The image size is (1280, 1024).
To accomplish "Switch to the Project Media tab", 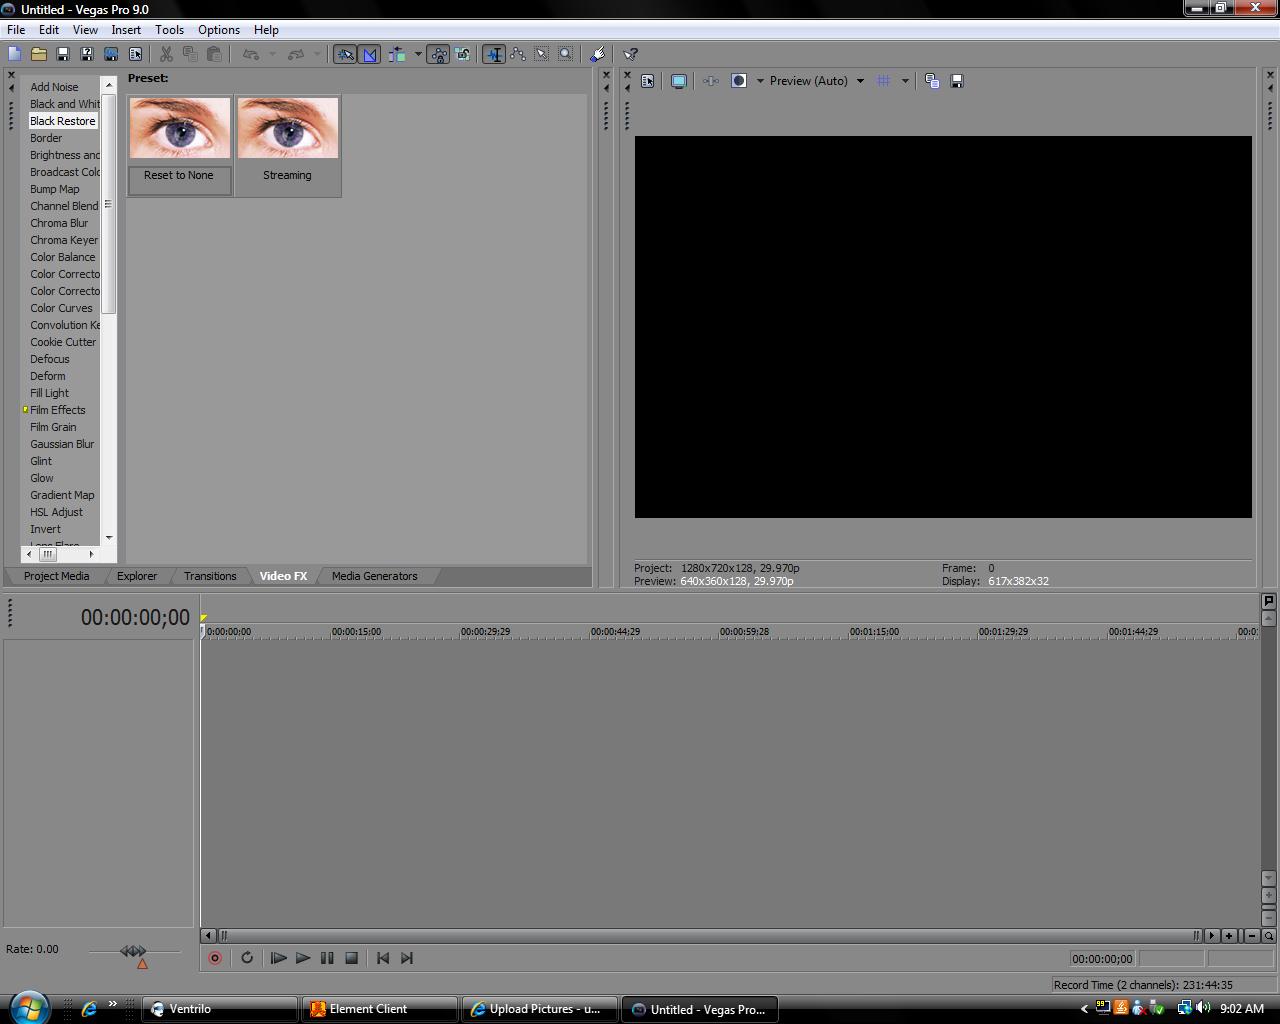I will [56, 576].
